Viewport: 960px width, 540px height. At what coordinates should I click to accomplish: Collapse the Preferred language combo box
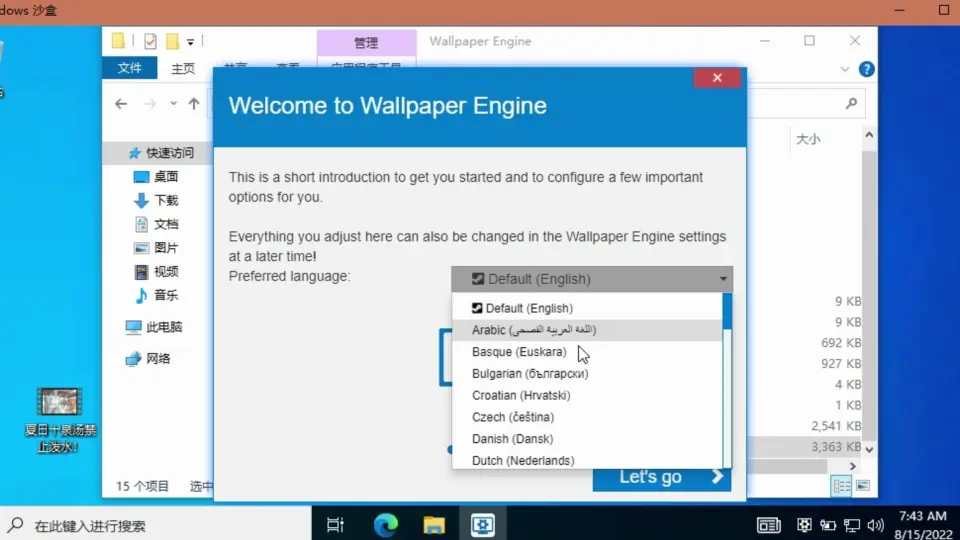click(591, 279)
